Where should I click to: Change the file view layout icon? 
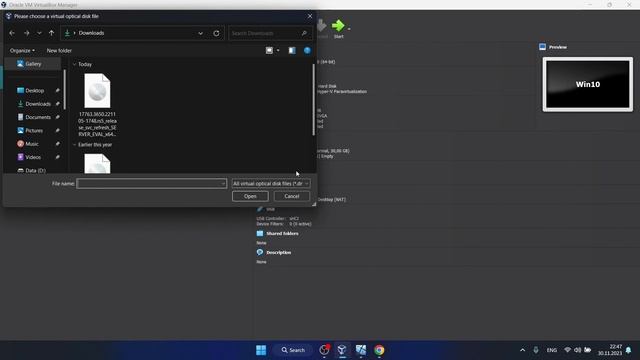(269, 51)
